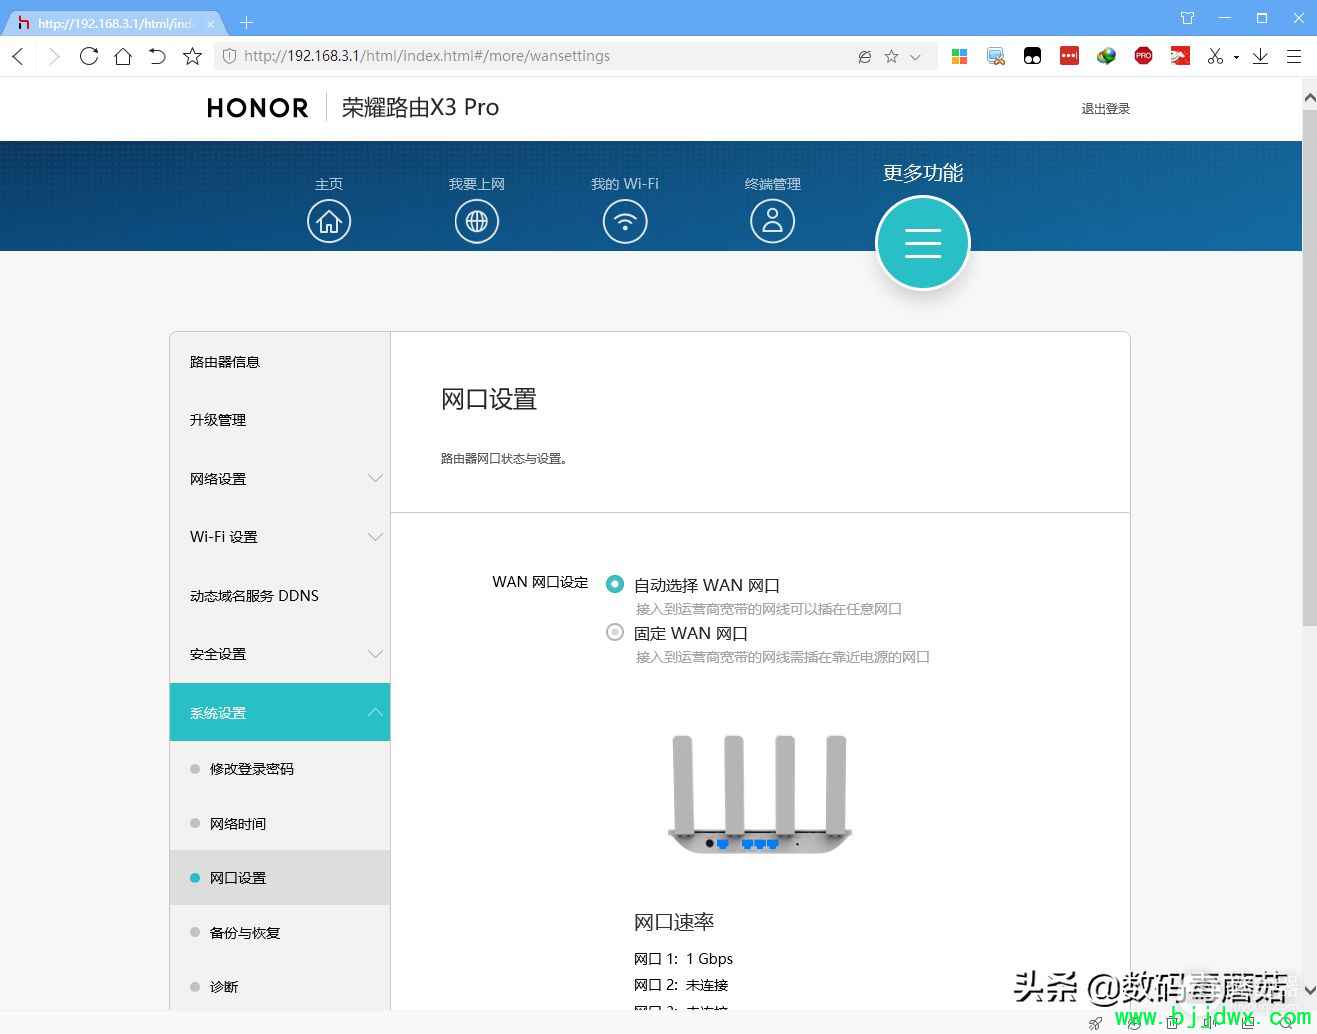Open the colorful four-square apps extension
1317x1034 pixels.
(959, 56)
